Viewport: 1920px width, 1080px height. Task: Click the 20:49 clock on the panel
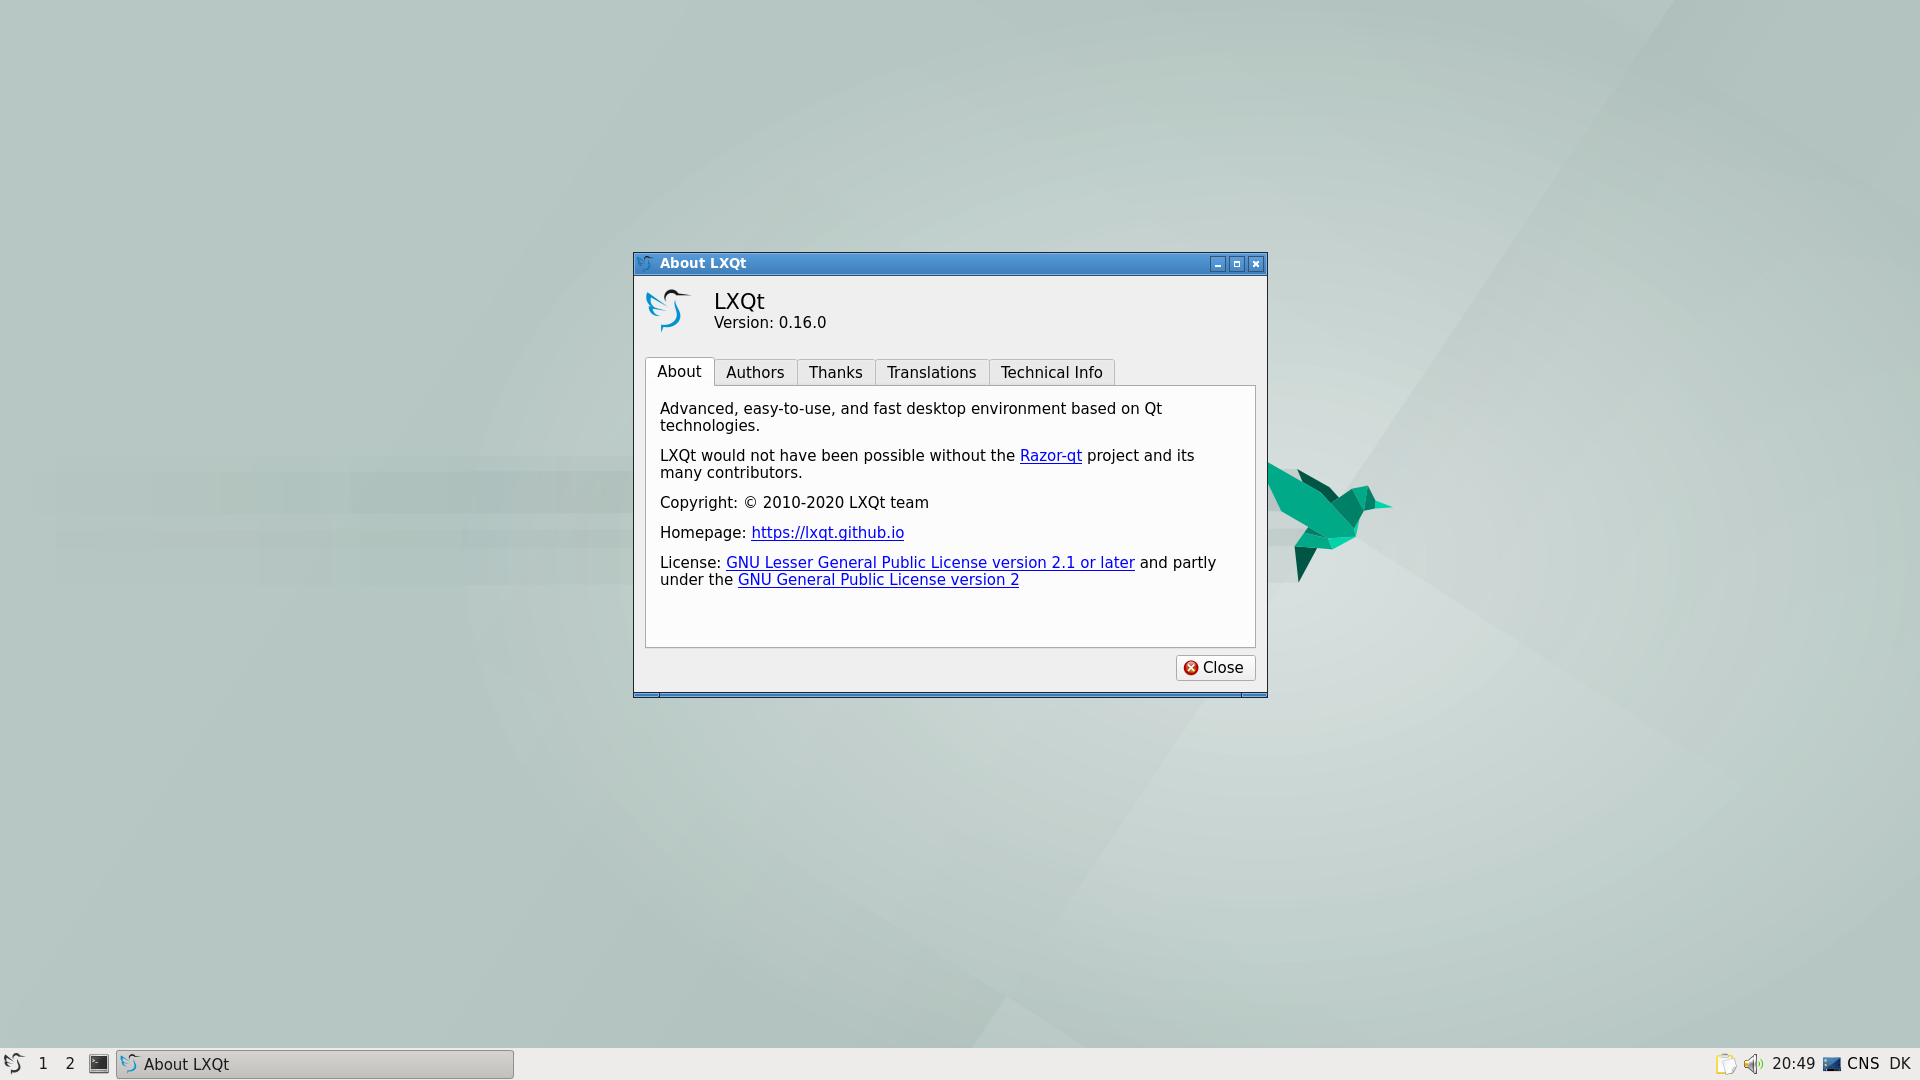[x=1793, y=1064]
